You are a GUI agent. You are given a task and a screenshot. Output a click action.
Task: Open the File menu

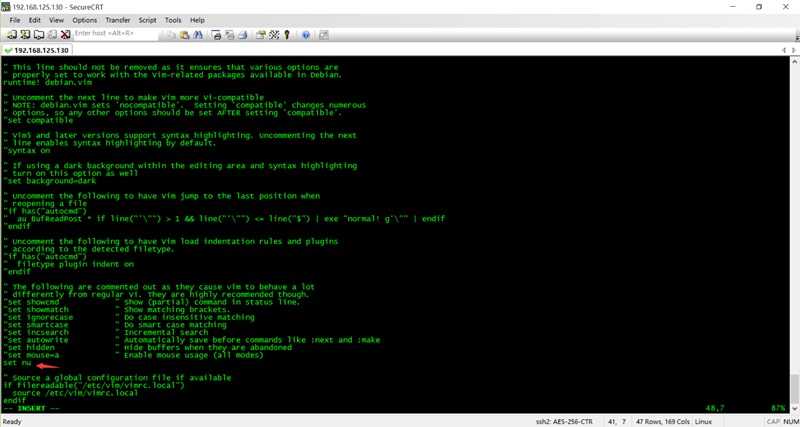pyautogui.click(x=15, y=20)
